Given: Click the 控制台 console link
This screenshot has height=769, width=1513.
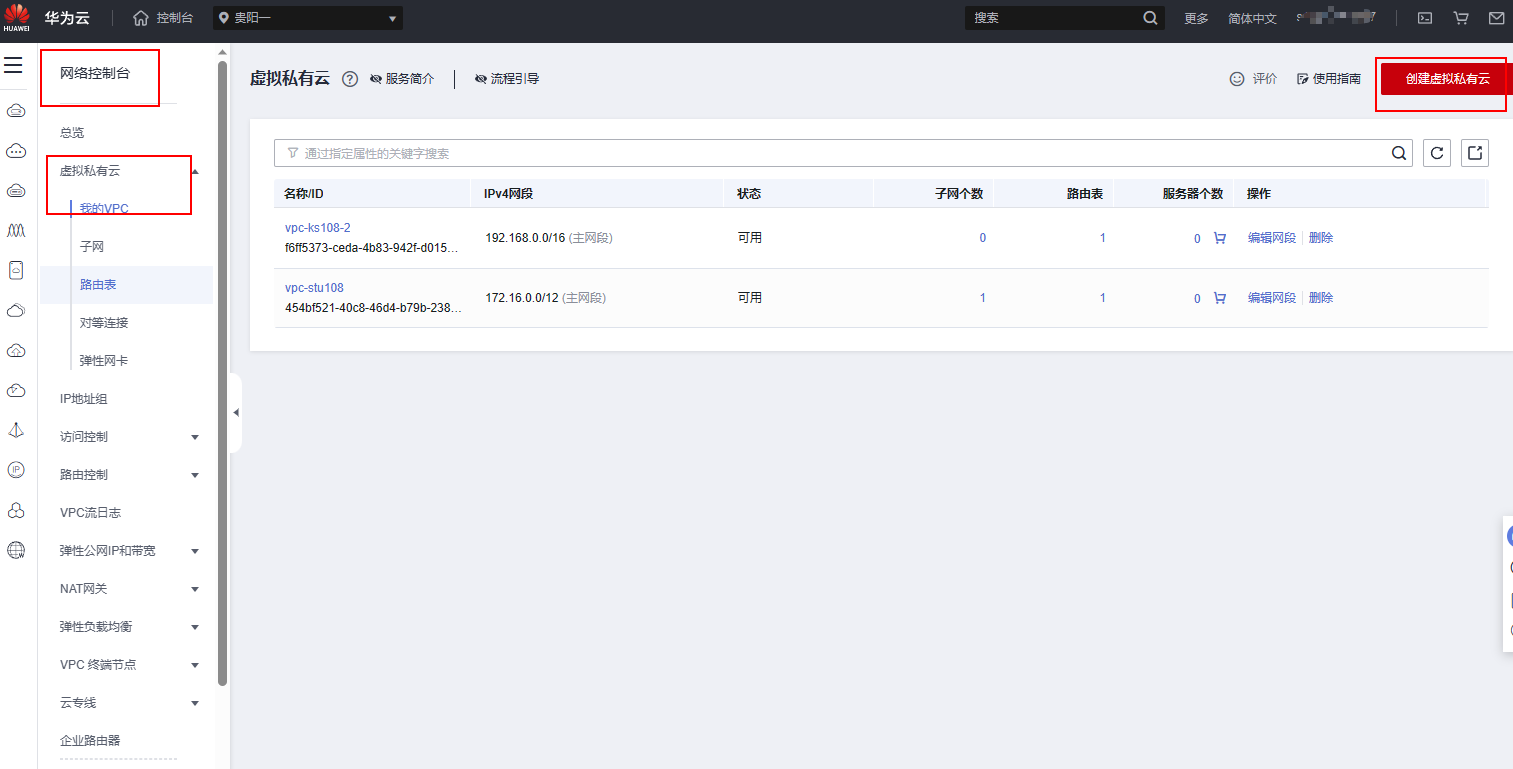Looking at the screenshot, I should [175, 18].
